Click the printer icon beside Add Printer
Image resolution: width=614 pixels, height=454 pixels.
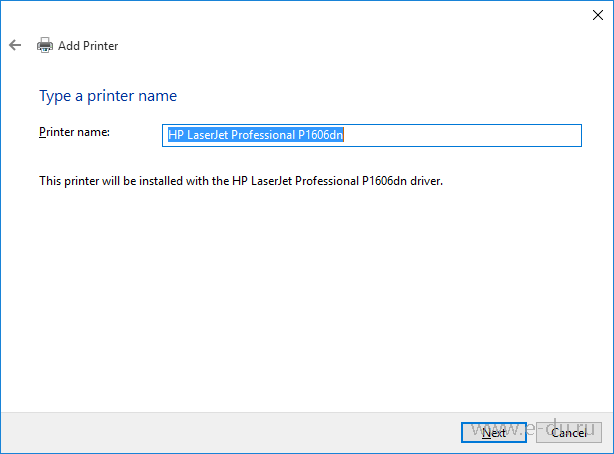45,45
